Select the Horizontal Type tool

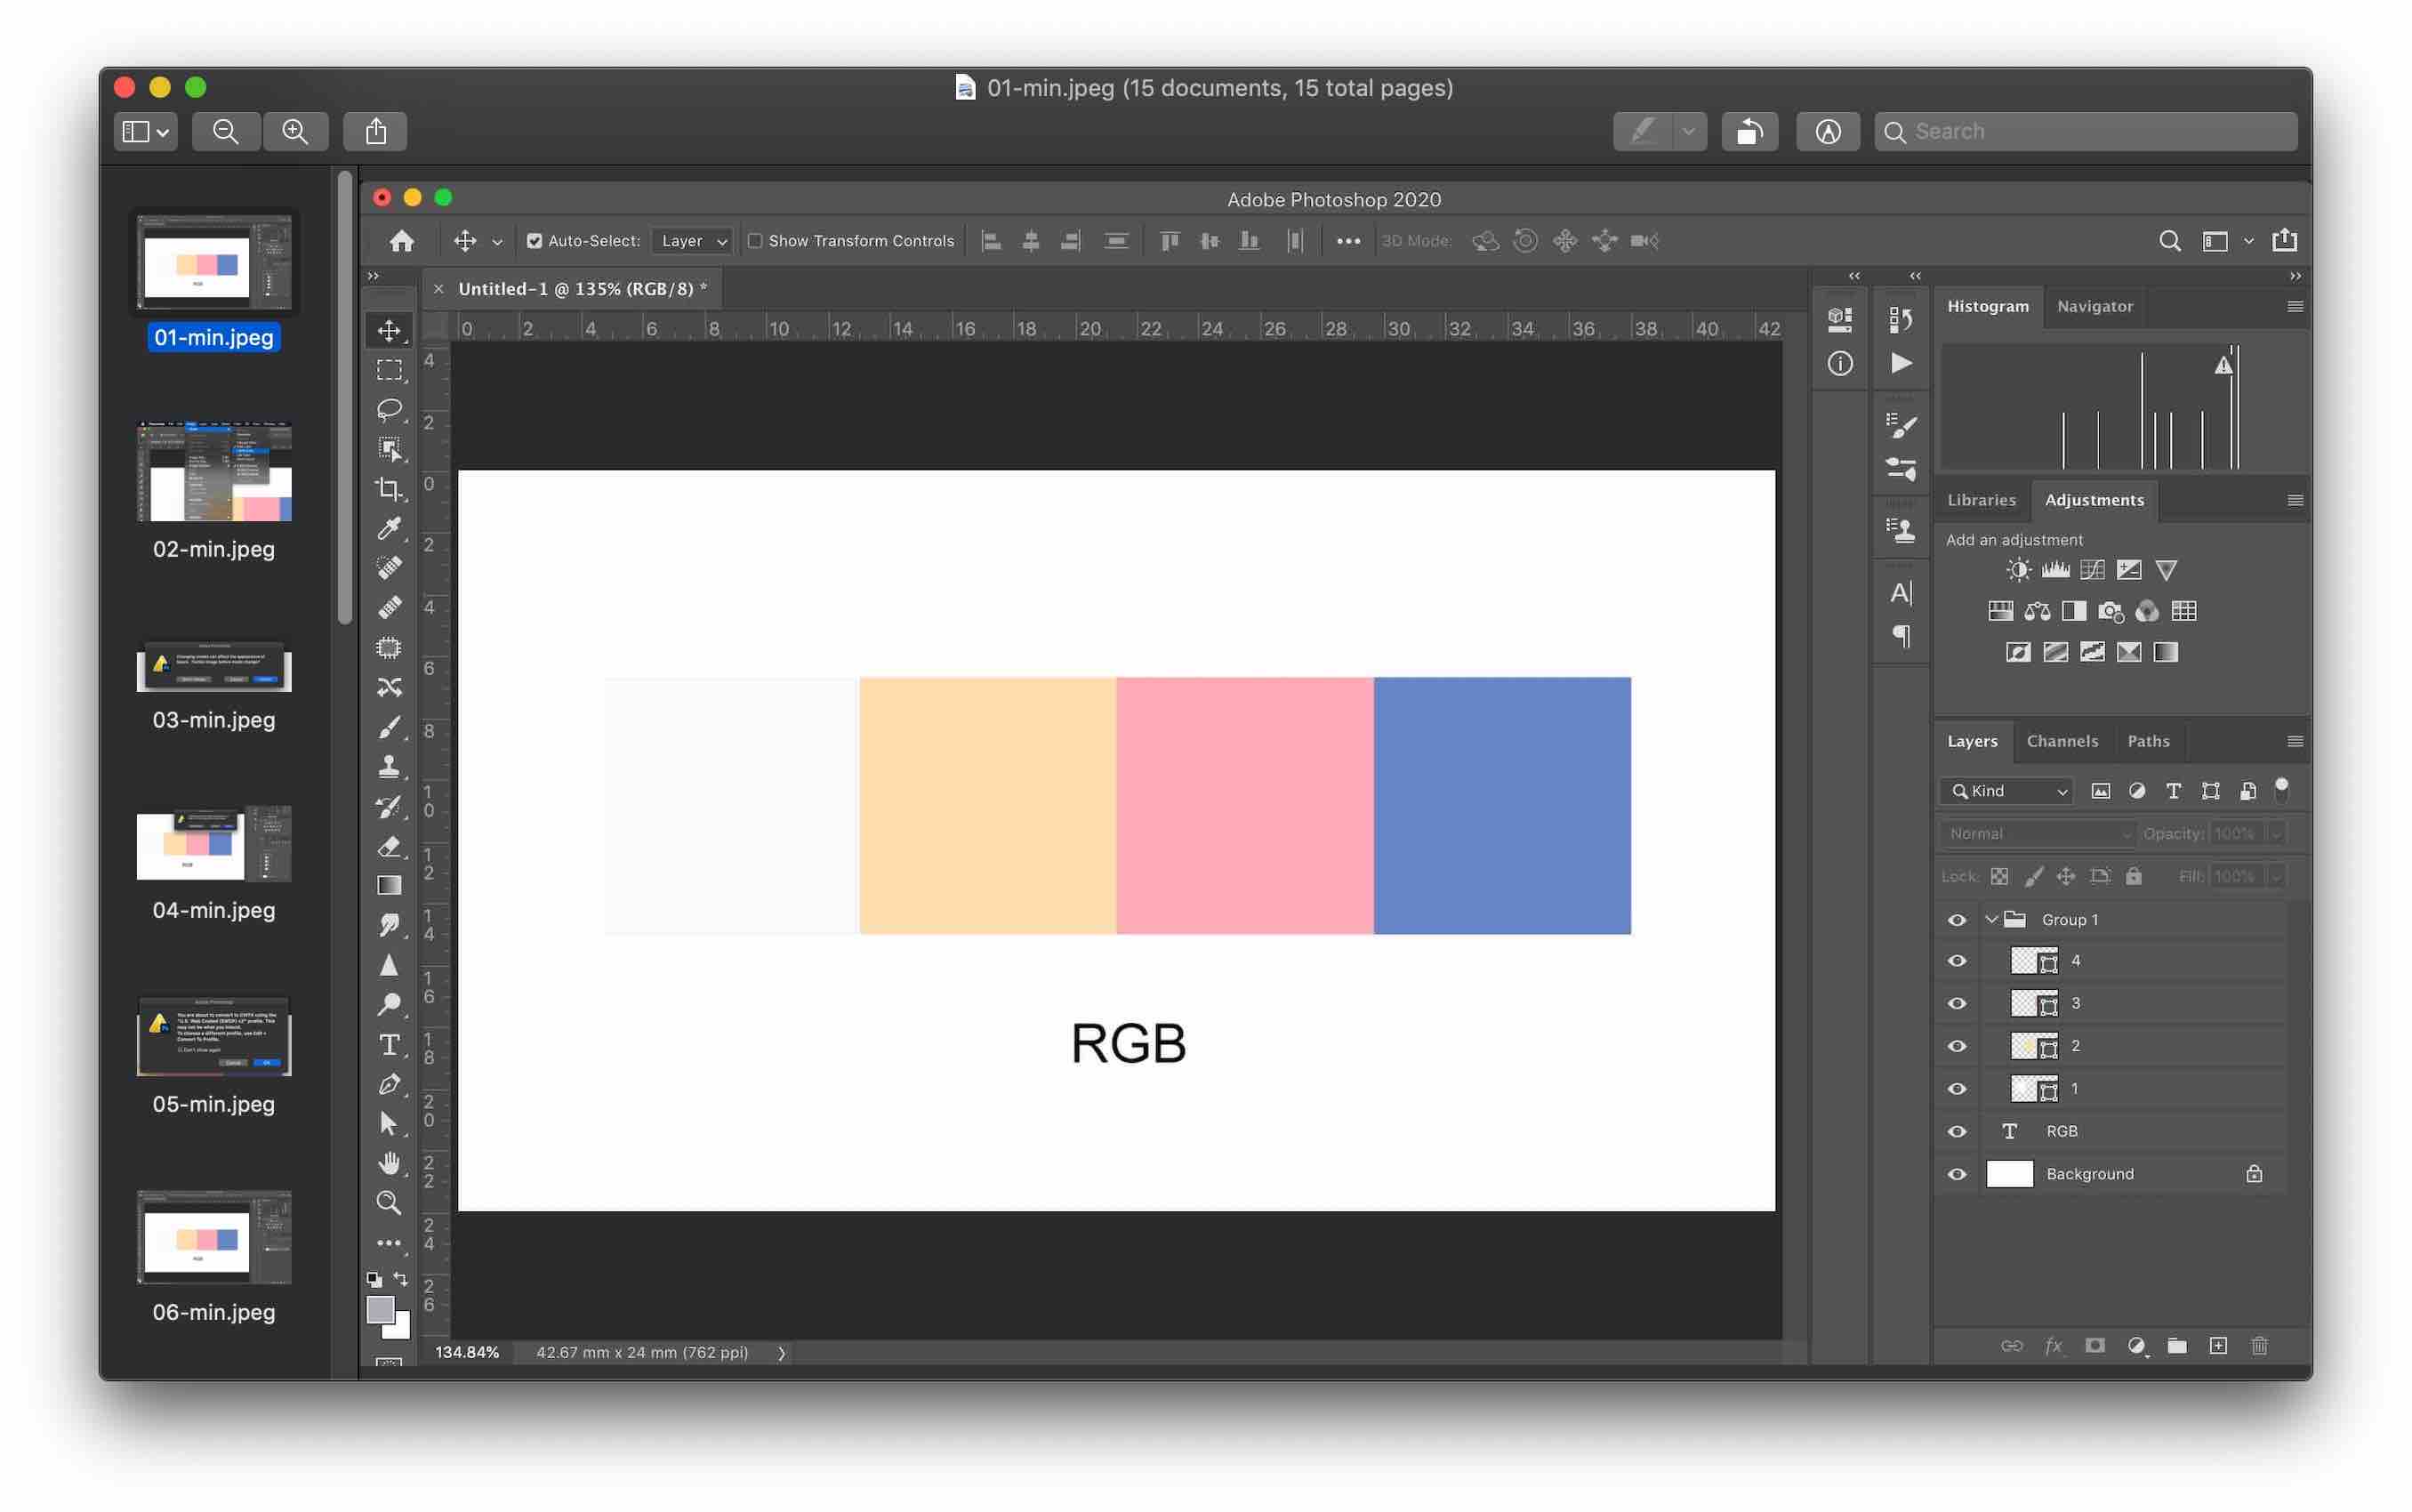pyautogui.click(x=389, y=1045)
